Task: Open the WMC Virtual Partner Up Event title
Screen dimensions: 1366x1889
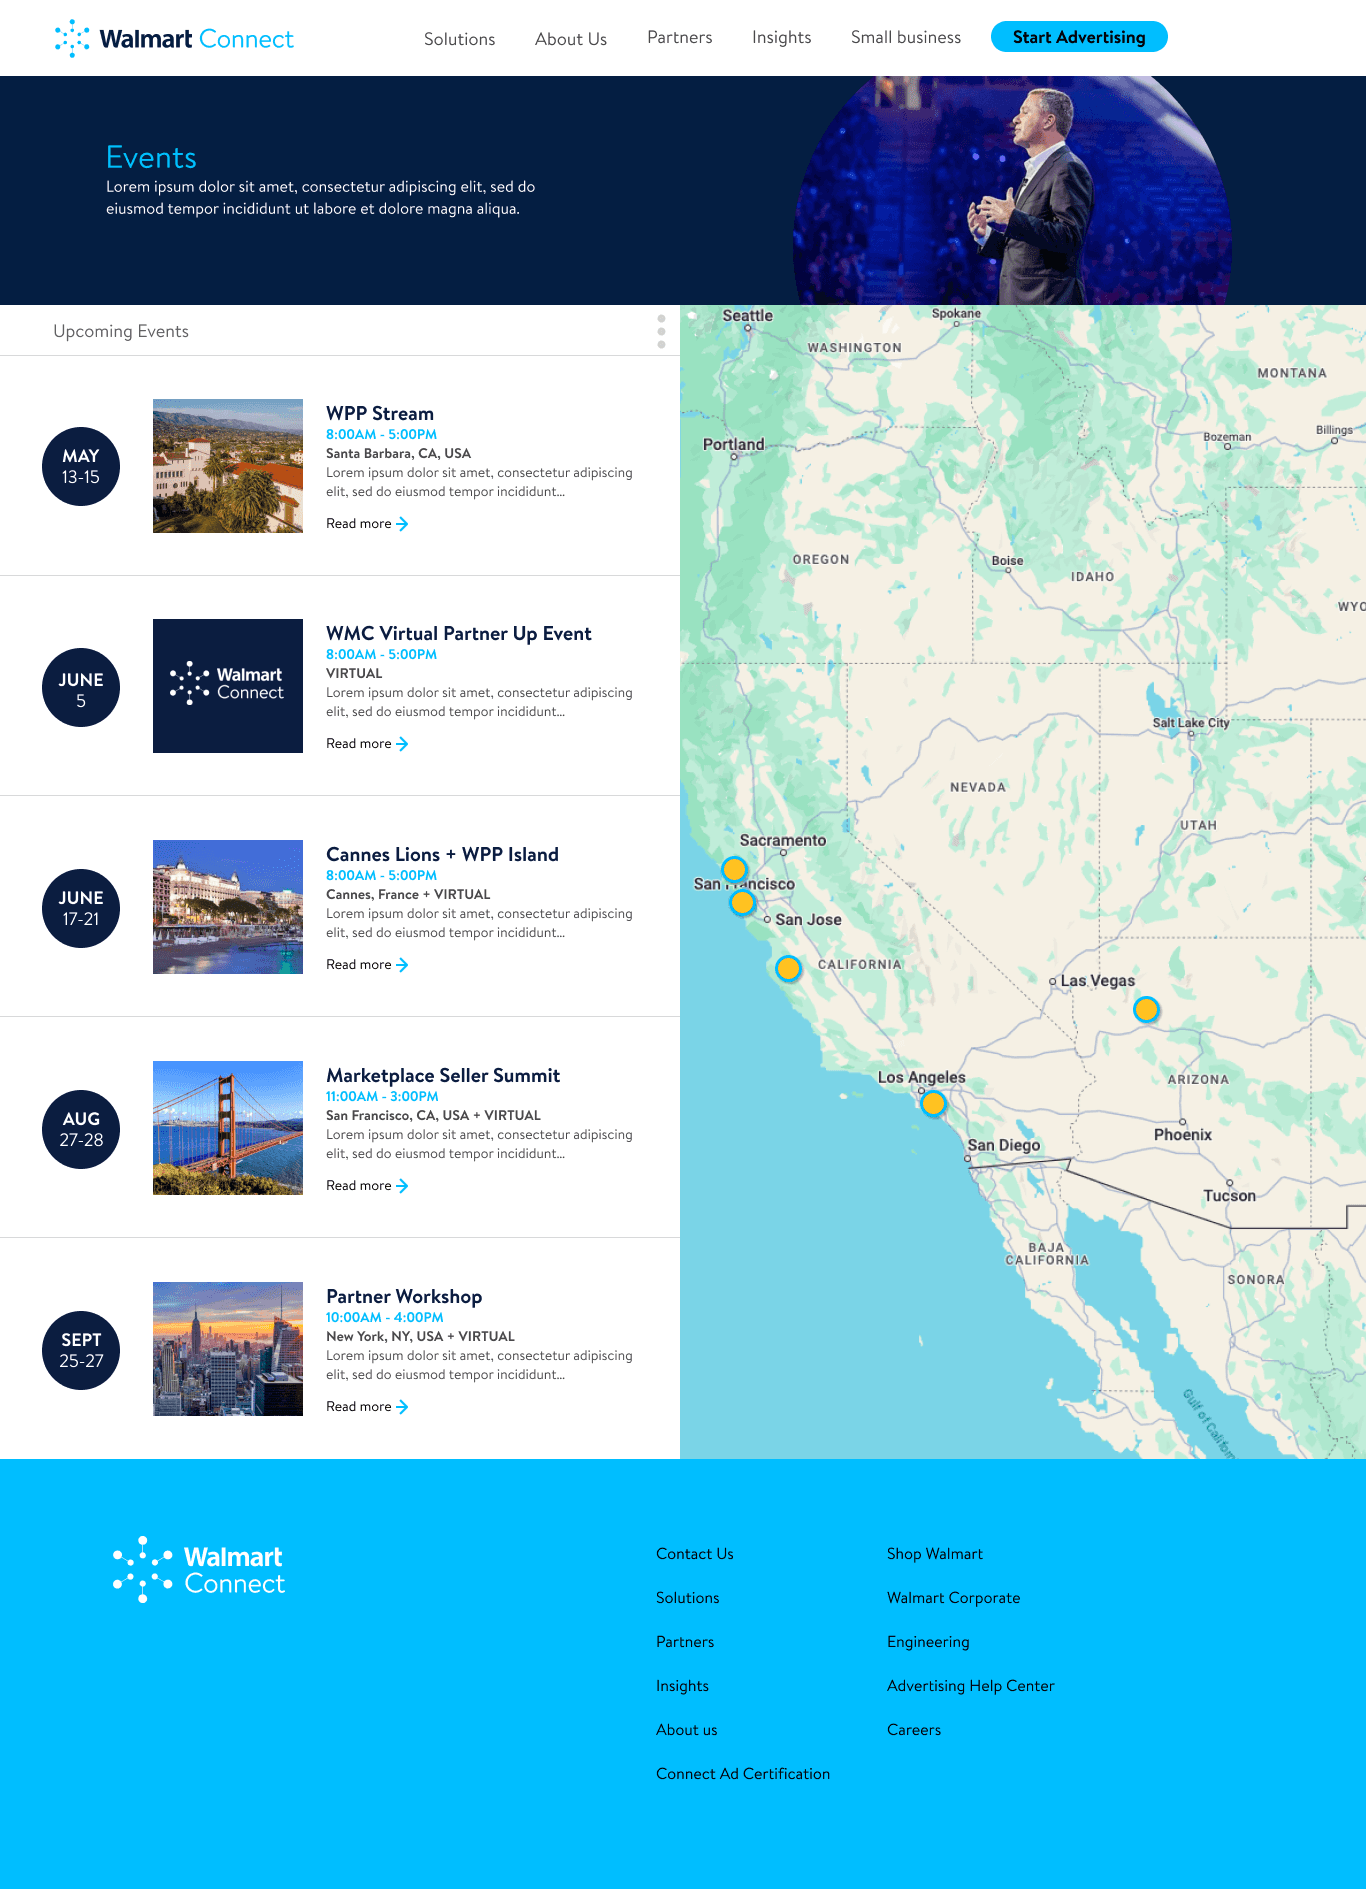Action: click(x=459, y=633)
